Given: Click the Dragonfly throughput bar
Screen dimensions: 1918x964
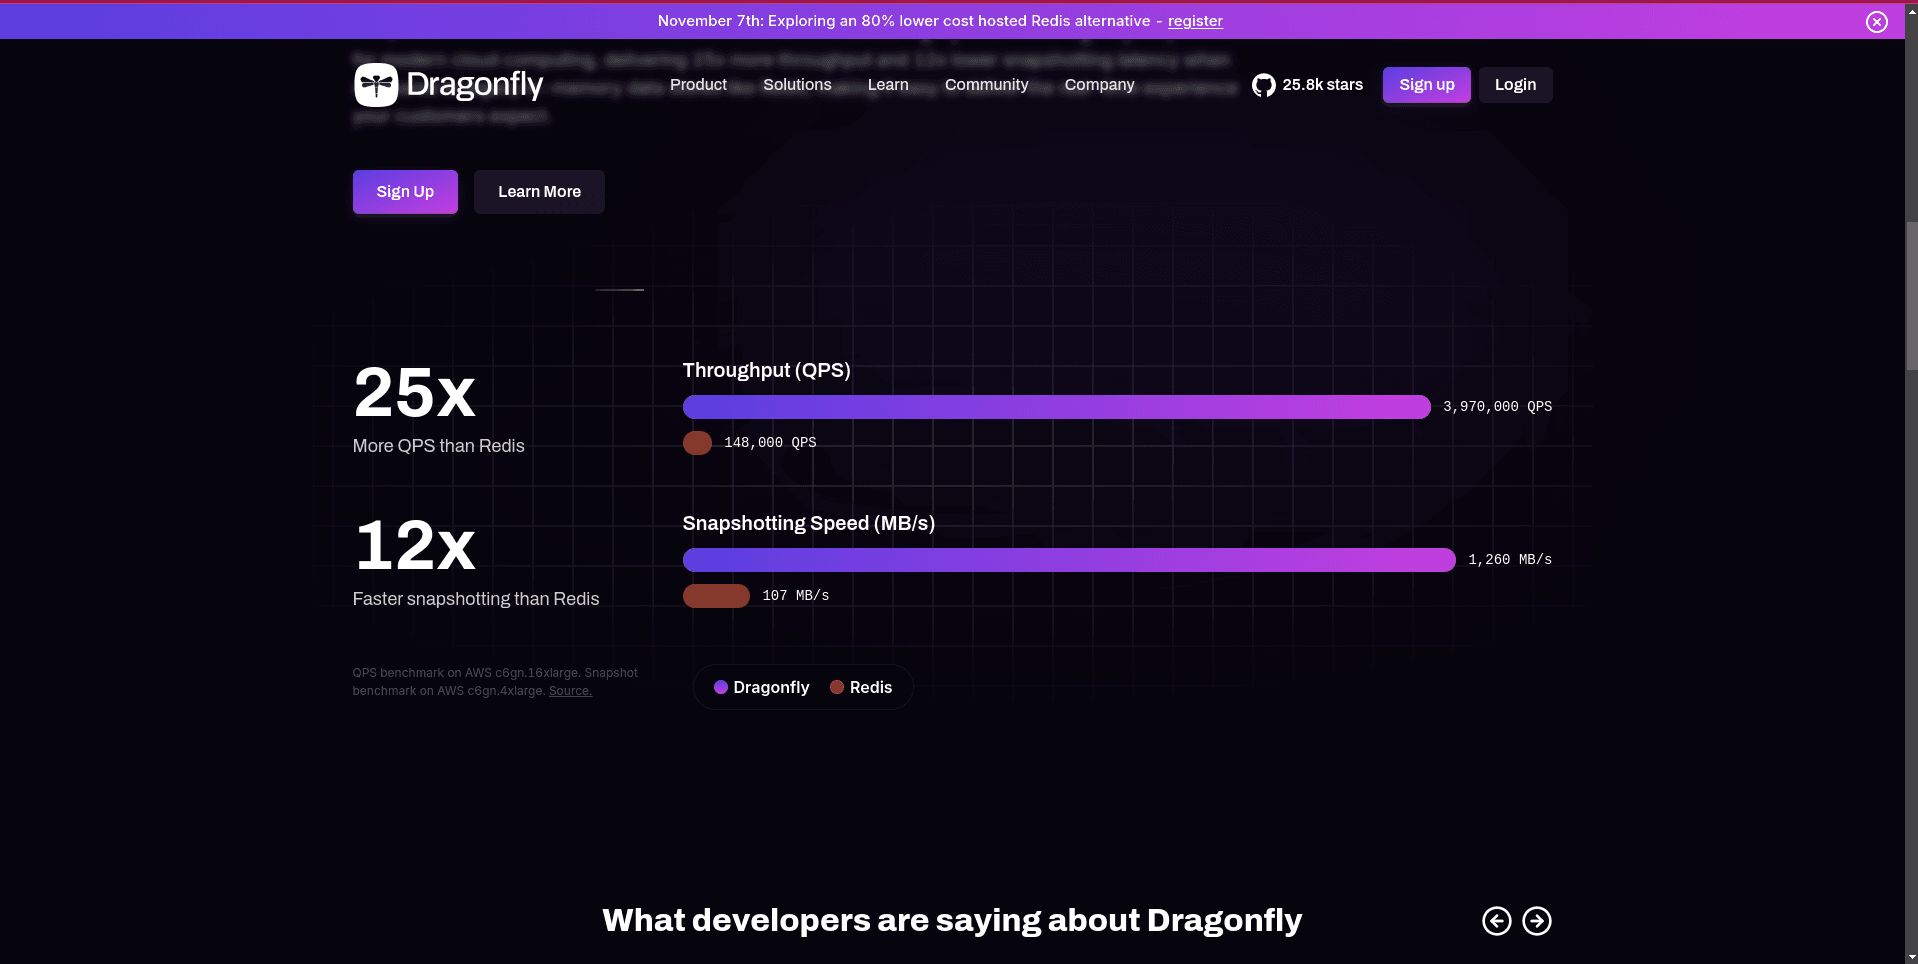Looking at the screenshot, I should [x=1056, y=407].
